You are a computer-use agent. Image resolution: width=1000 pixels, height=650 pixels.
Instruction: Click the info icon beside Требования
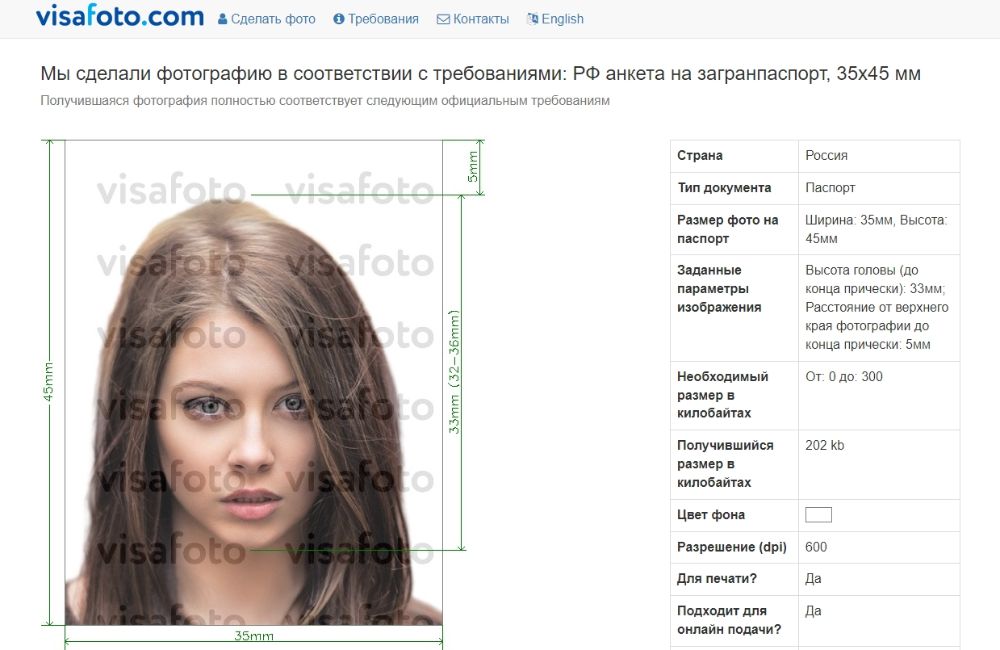tap(339, 19)
